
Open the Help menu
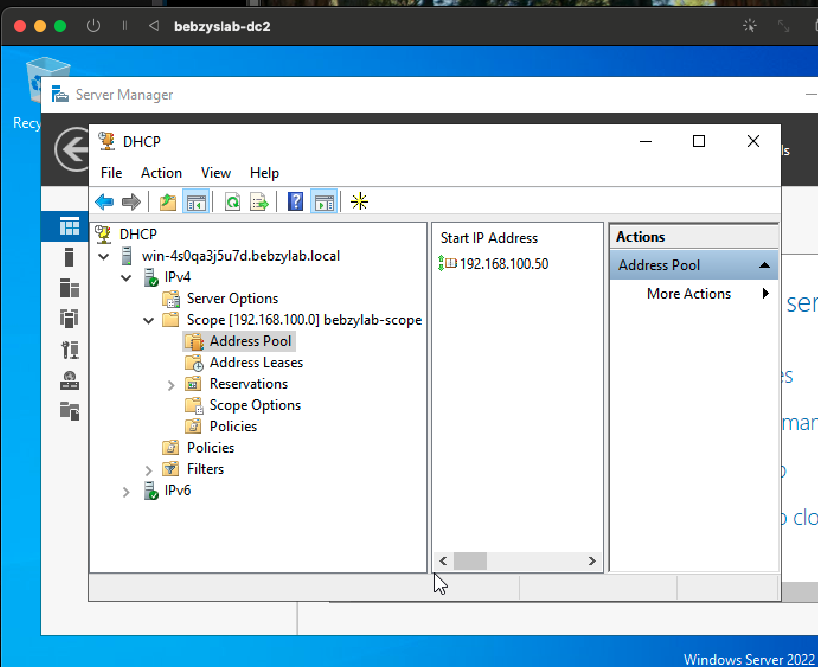click(x=264, y=173)
